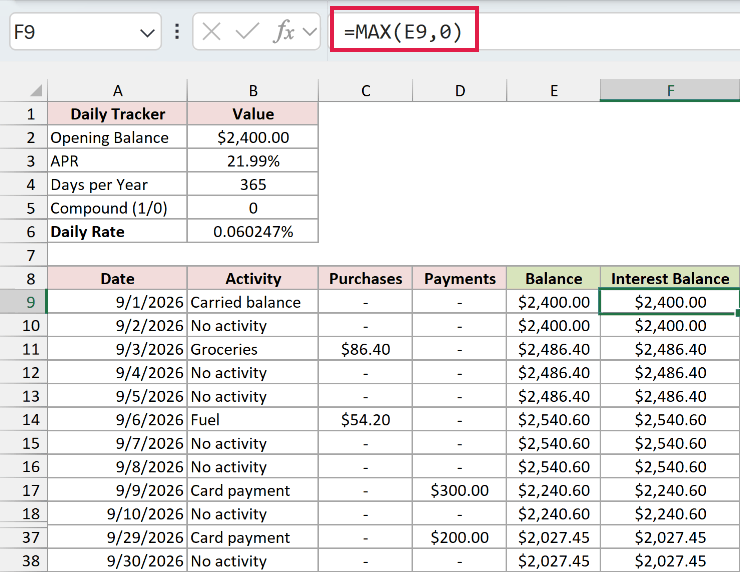Viewport: 740px width, 572px height.
Task: Open the Insert Function fx icon
Action: (x=284, y=32)
